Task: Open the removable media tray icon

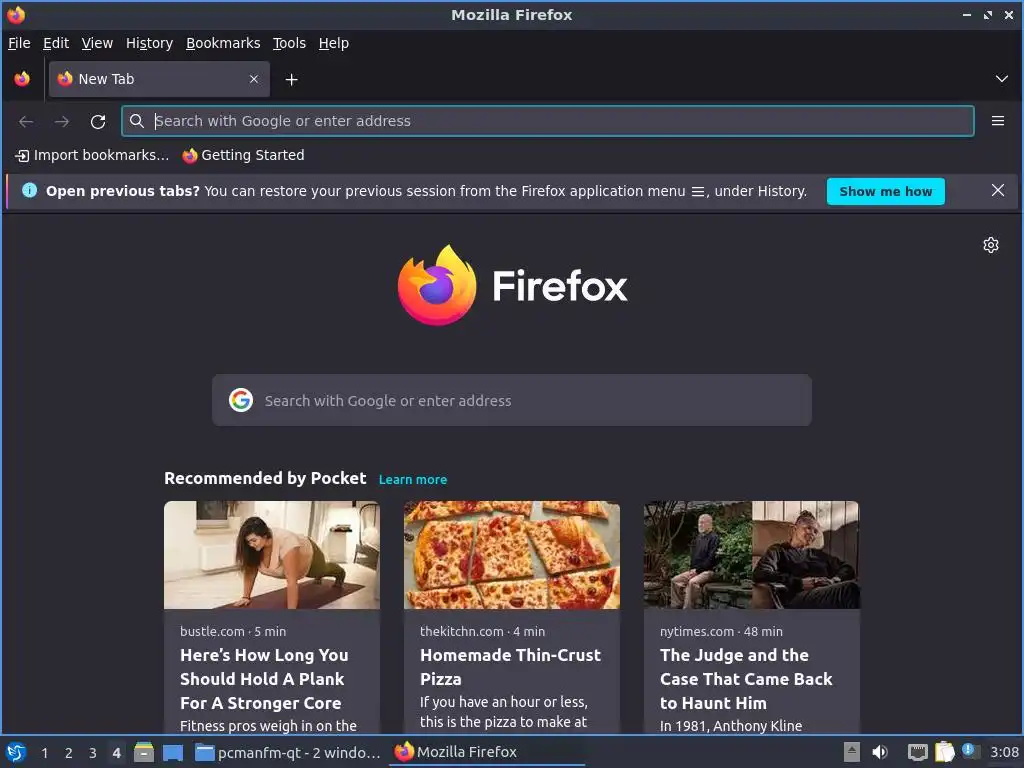Action: pos(851,752)
